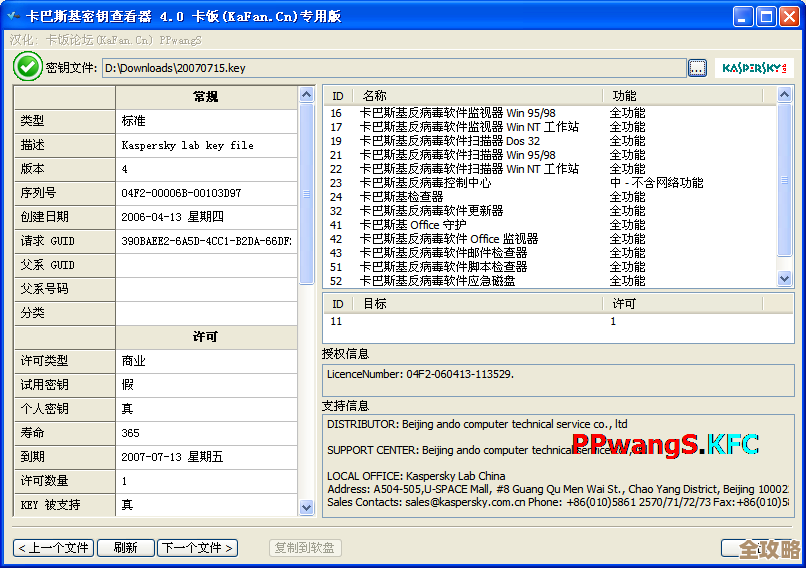The image size is (806, 568).
Task: Click the 刷新 refresh button
Action: click(x=125, y=548)
